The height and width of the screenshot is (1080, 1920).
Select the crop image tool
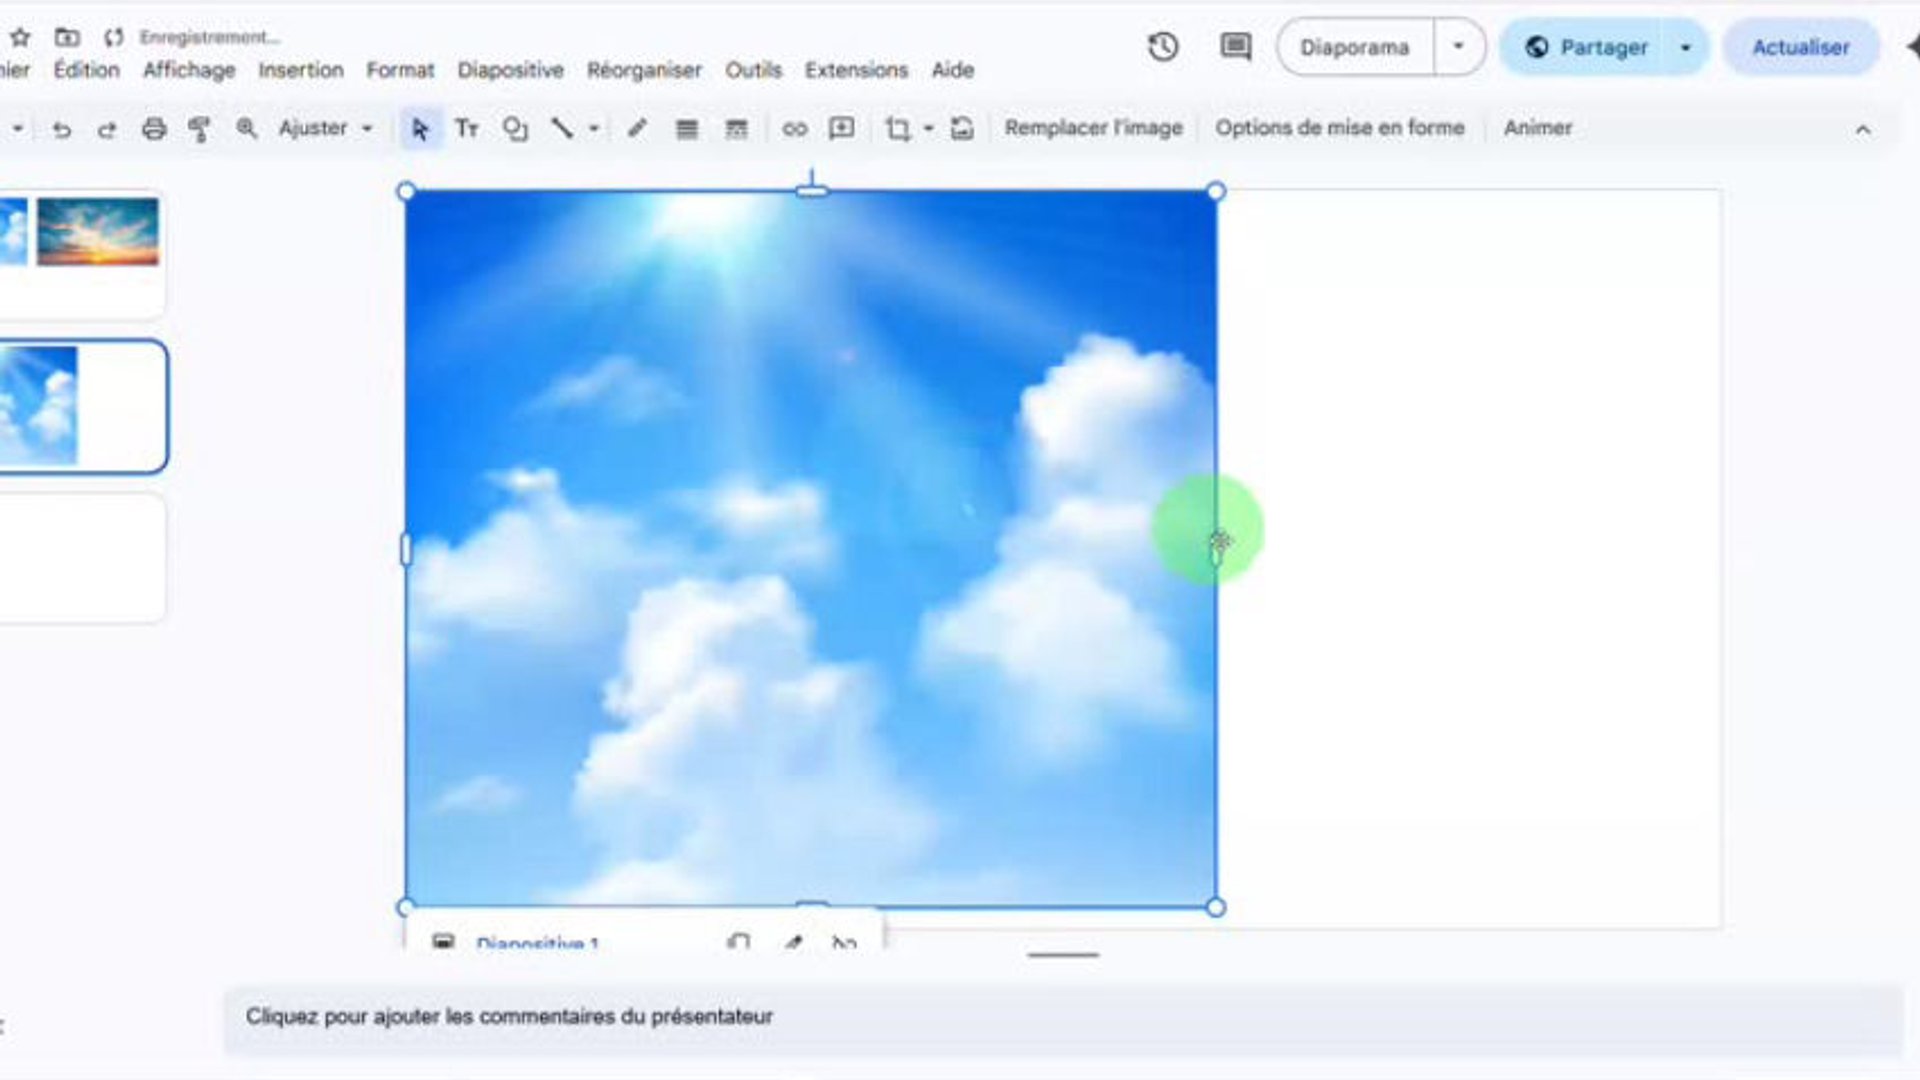click(898, 129)
